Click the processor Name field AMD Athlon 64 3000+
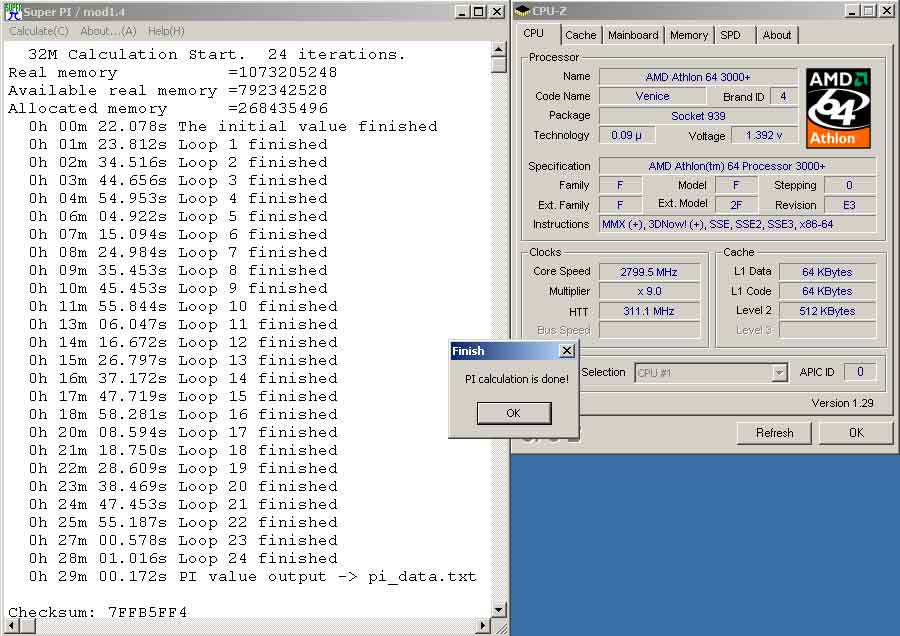Viewport: 900px width, 636px height. point(698,77)
